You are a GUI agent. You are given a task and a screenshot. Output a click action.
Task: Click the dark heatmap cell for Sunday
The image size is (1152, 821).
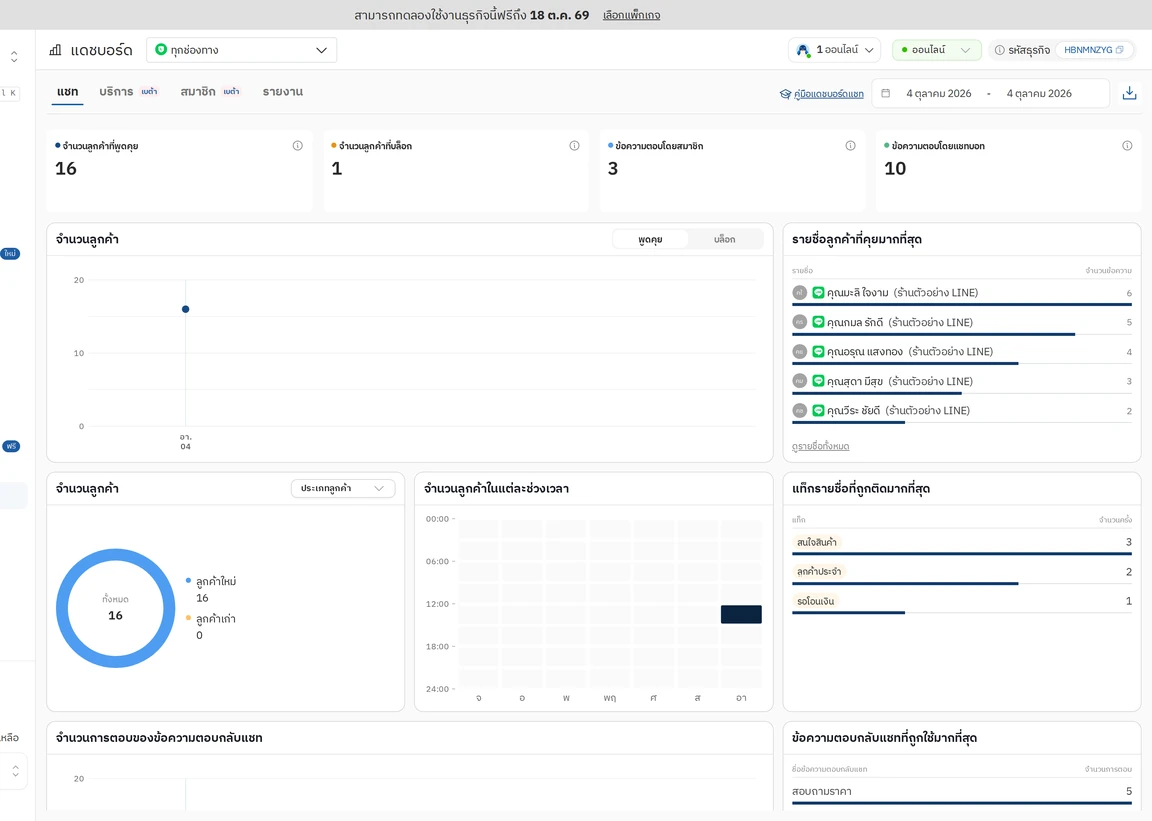(x=741, y=614)
